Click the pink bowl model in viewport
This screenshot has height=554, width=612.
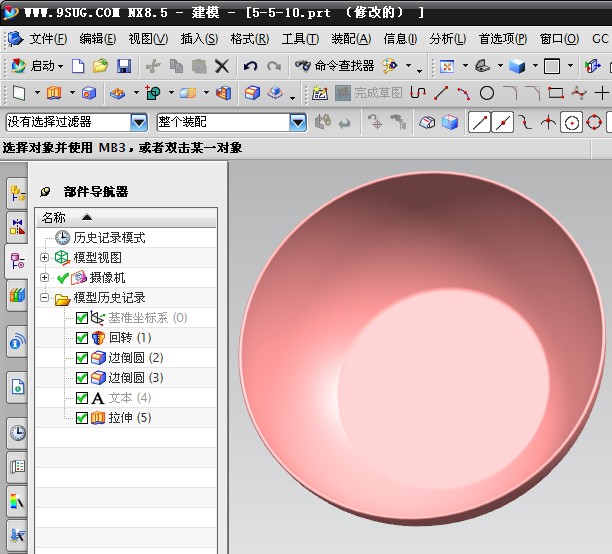tap(423, 349)
